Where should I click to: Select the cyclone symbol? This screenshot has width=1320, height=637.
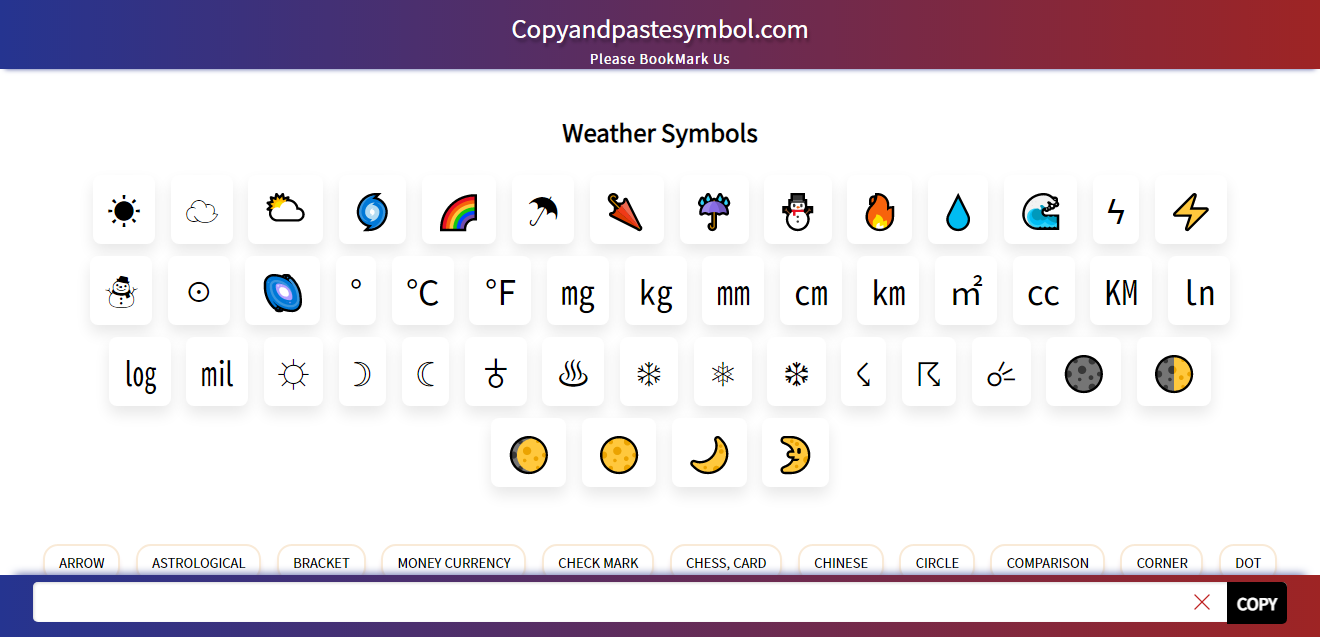click(372, 211)
